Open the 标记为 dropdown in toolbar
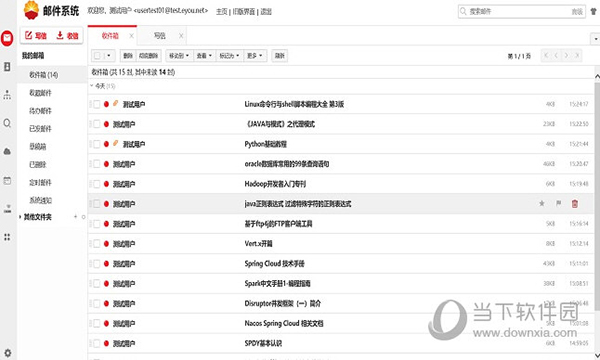 (x=229, y=56)
